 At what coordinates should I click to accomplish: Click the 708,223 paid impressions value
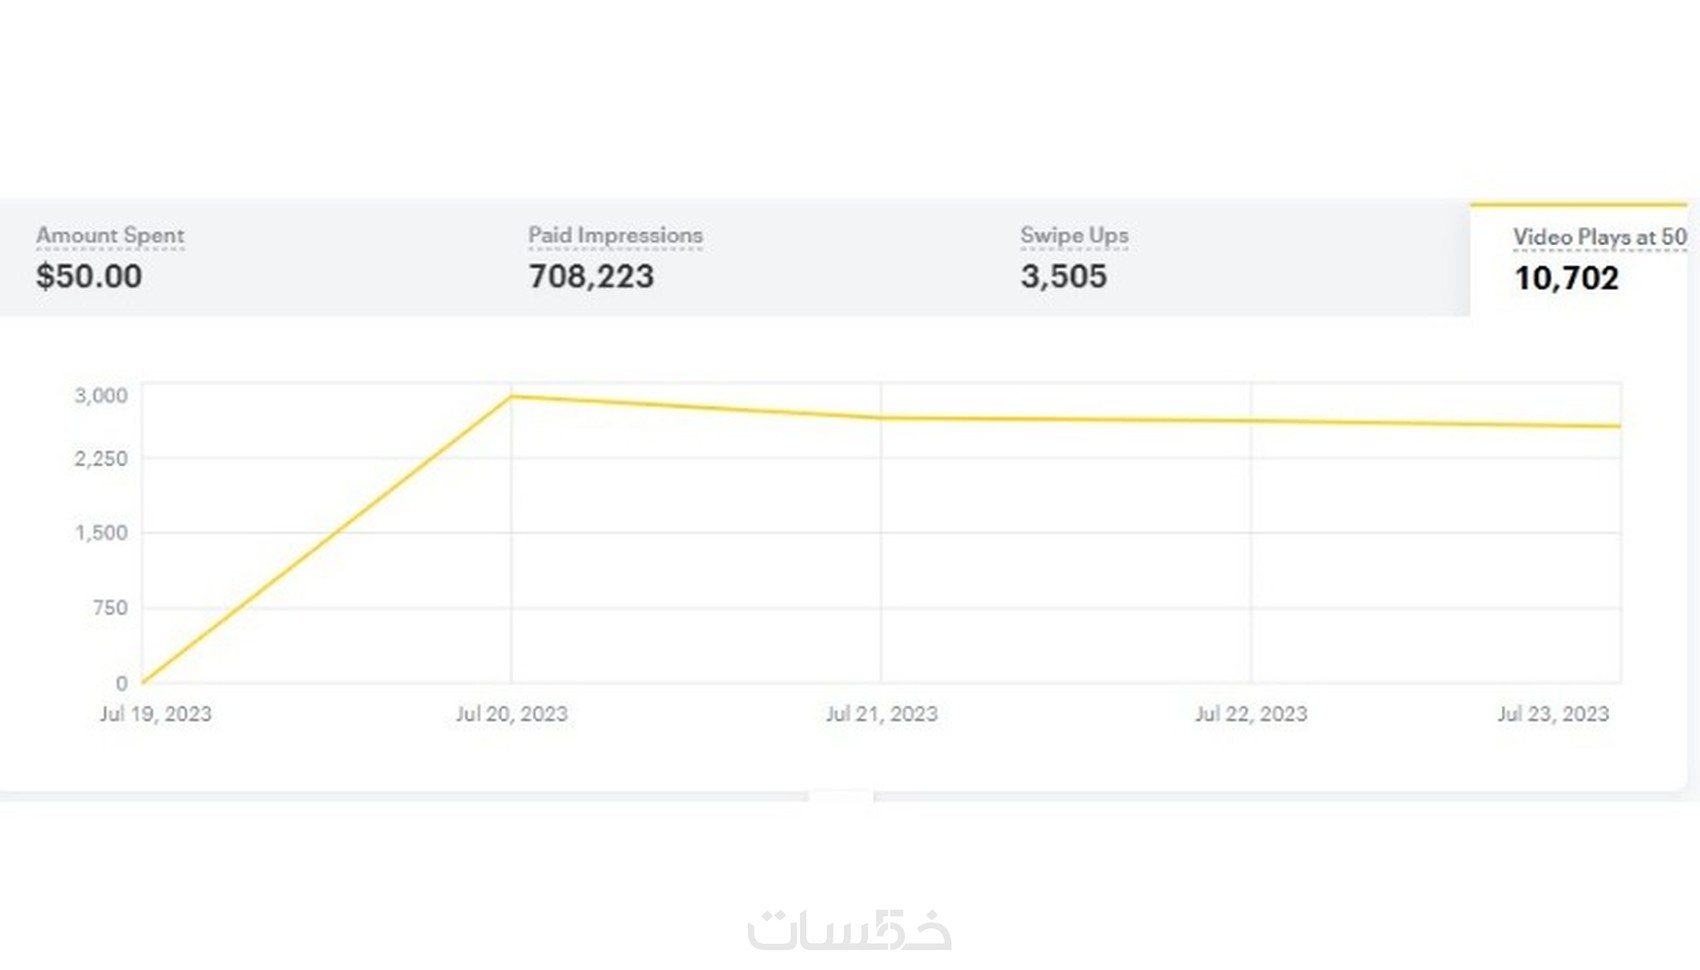click(x=591, y=277)
